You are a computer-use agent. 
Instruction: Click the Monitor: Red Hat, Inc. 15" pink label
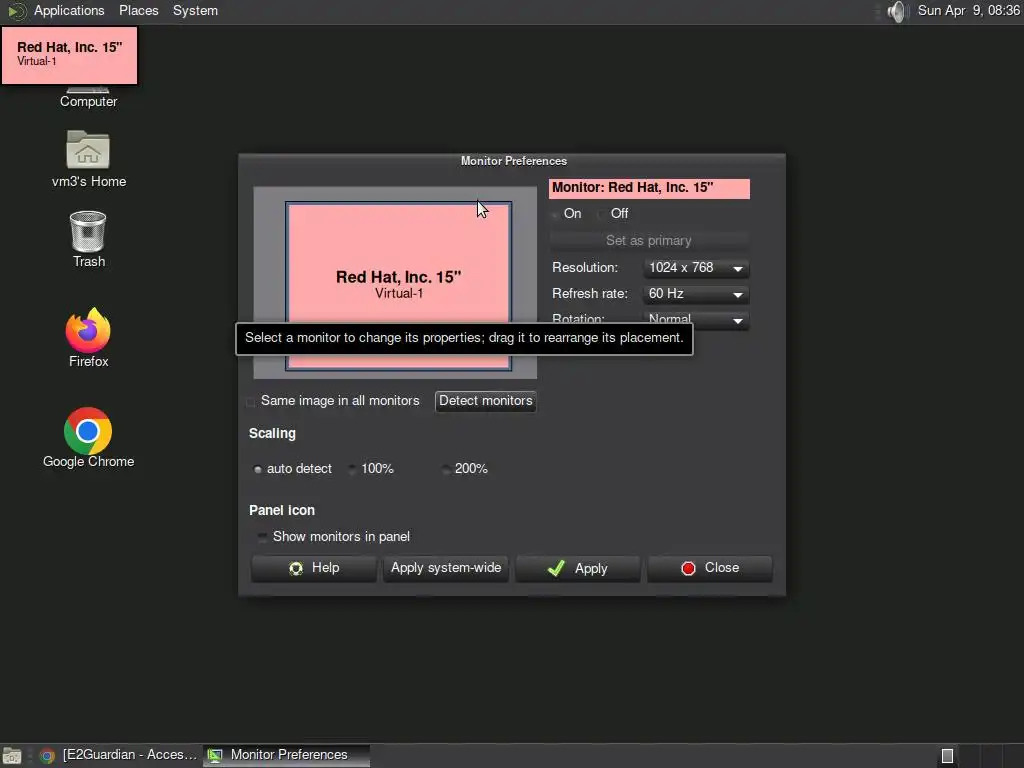pyautogui.click(x=649, y=188)
